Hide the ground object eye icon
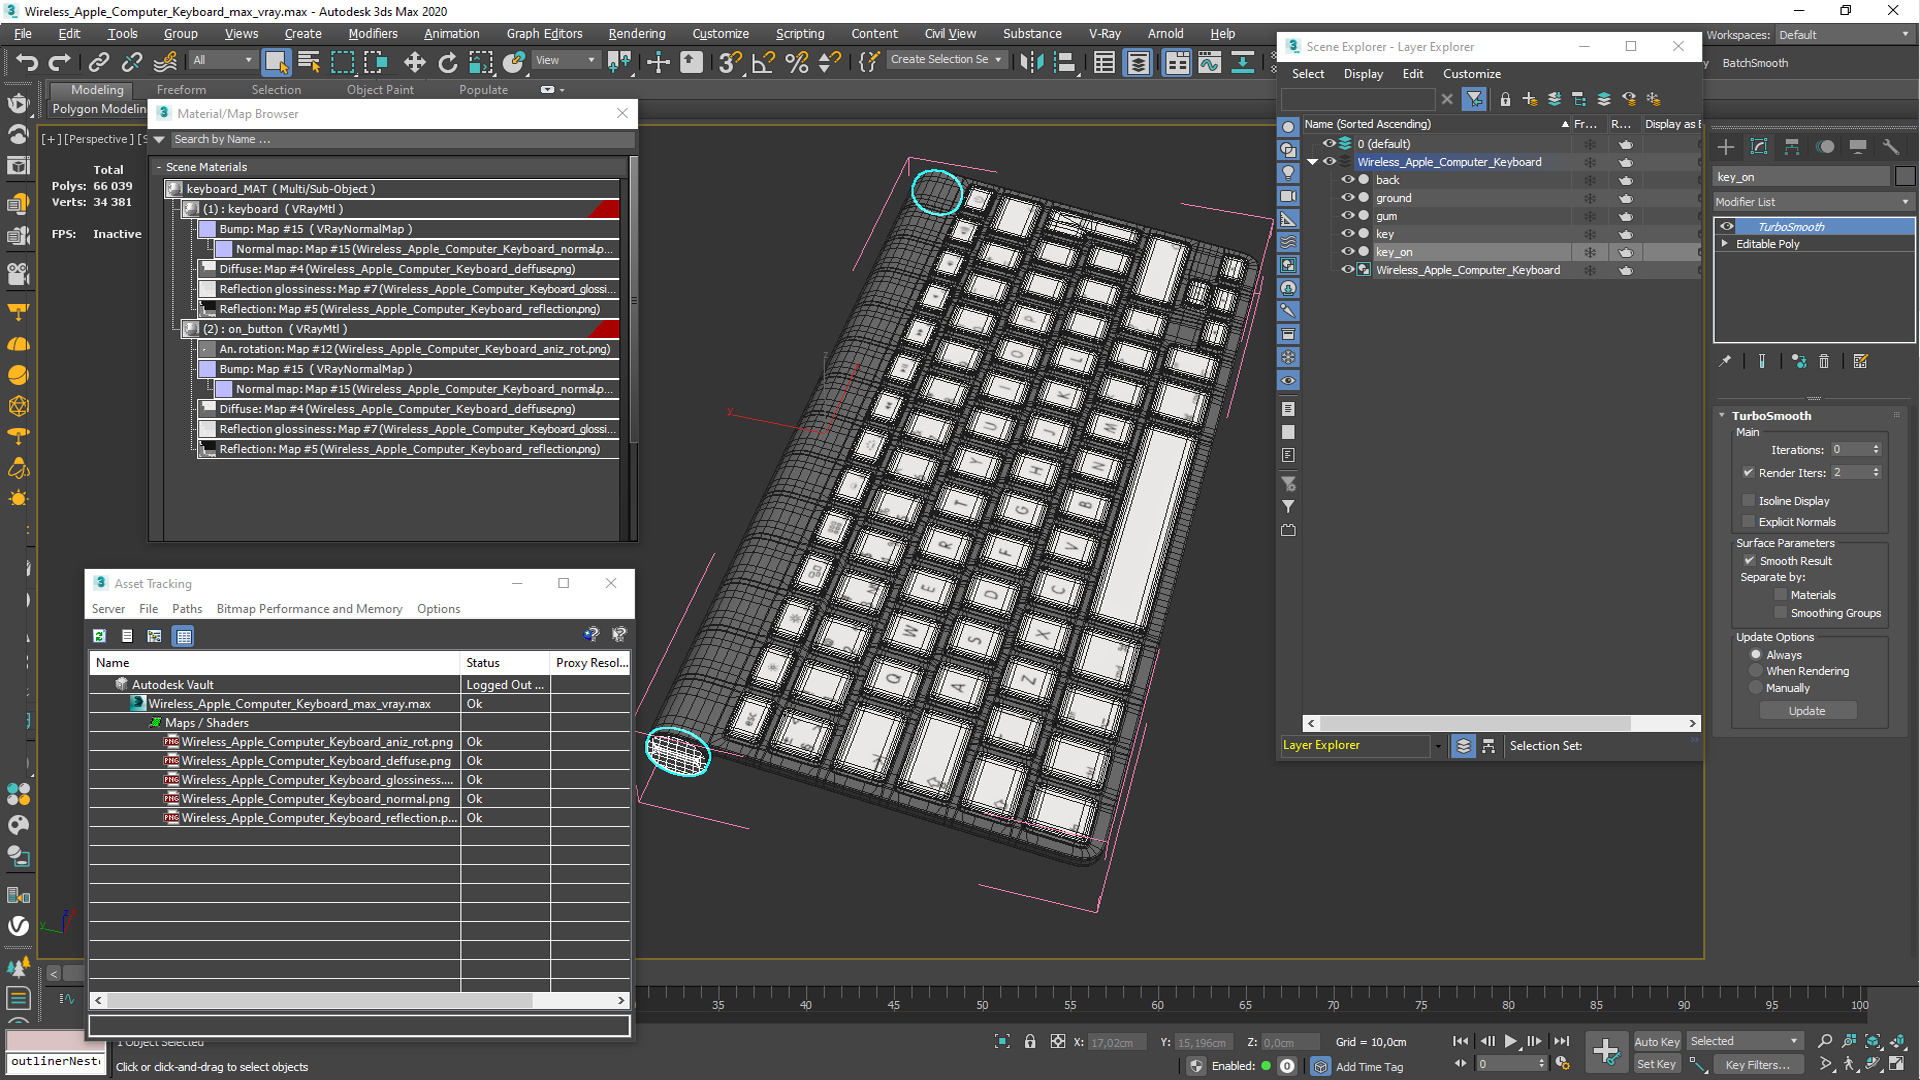Image resolution: width=1920 pixels, height=1080 pixels. [1347, 198]
